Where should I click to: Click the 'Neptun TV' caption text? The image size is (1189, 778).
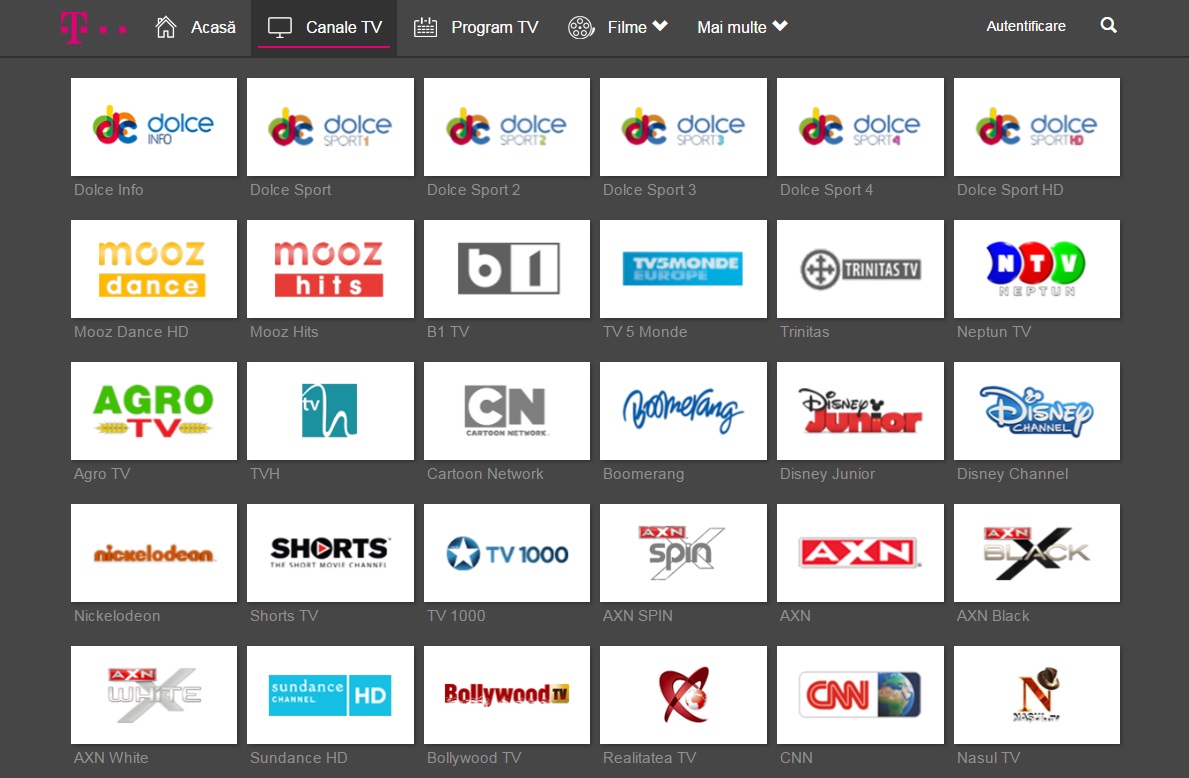993,331
